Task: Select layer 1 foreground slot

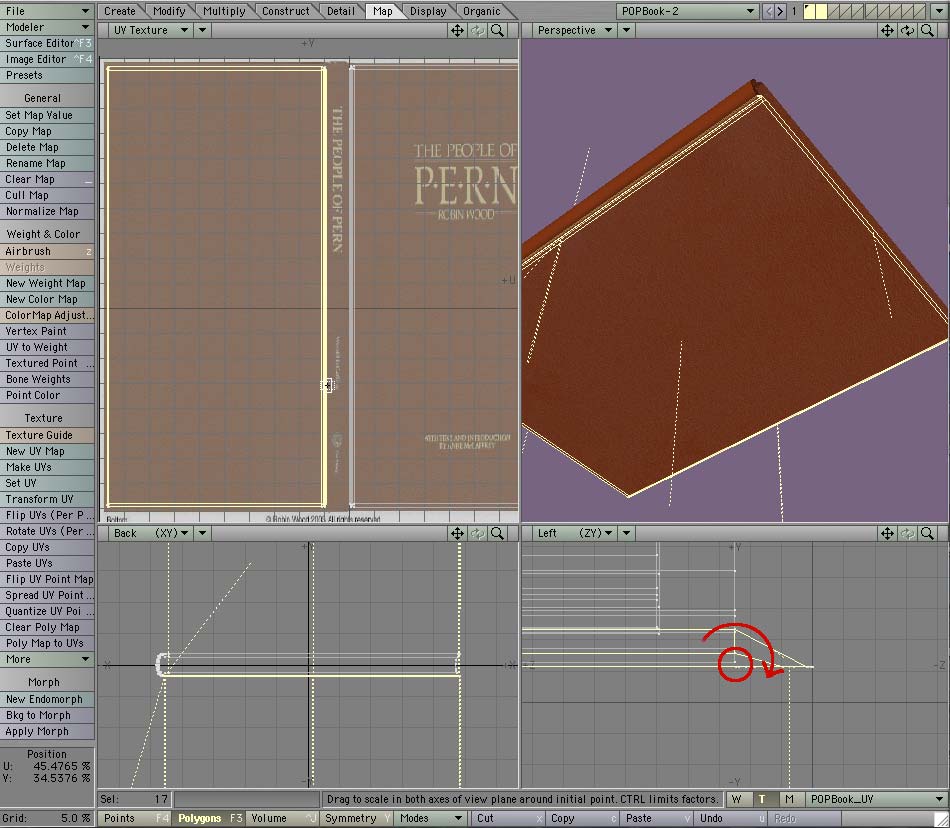Action: coord(809,11)
